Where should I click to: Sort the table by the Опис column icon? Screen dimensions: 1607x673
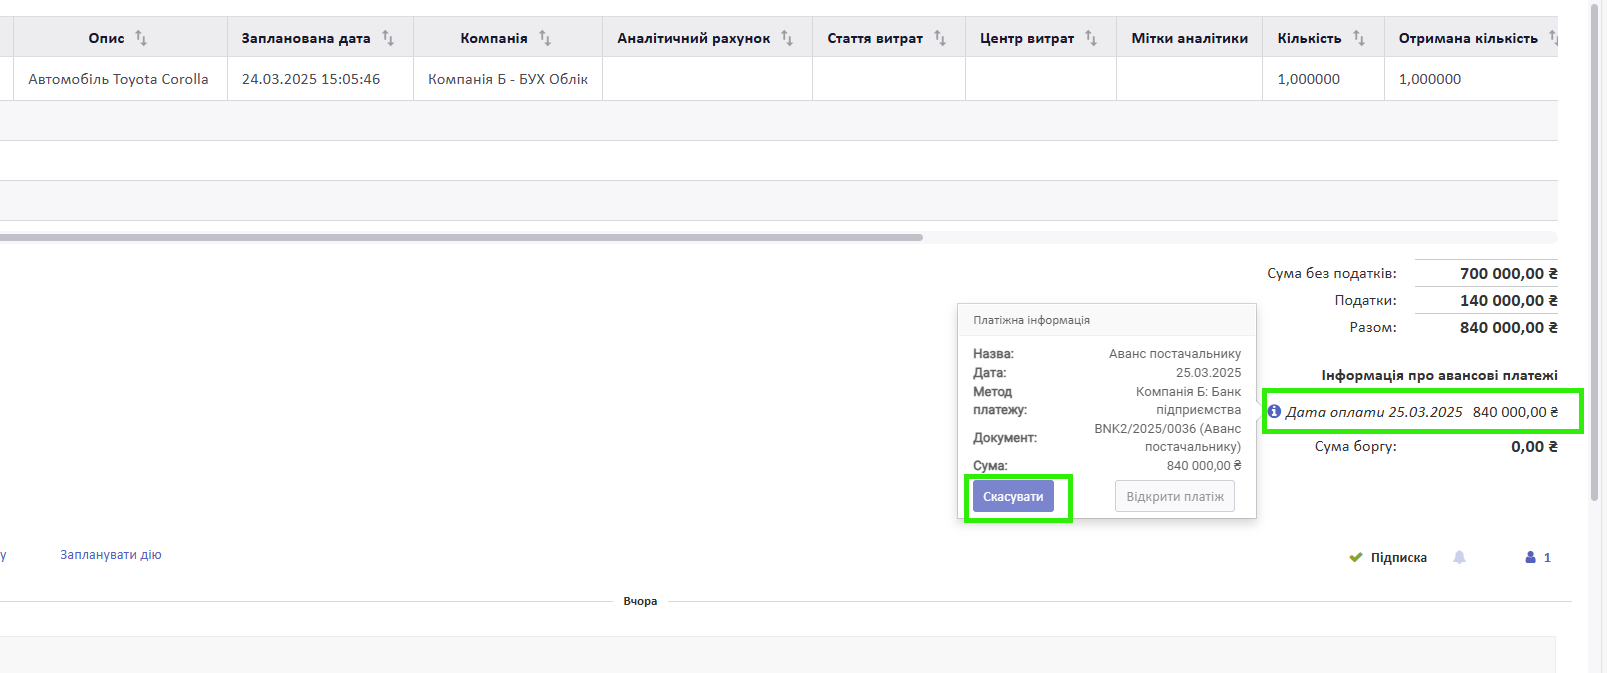[141, 38]
